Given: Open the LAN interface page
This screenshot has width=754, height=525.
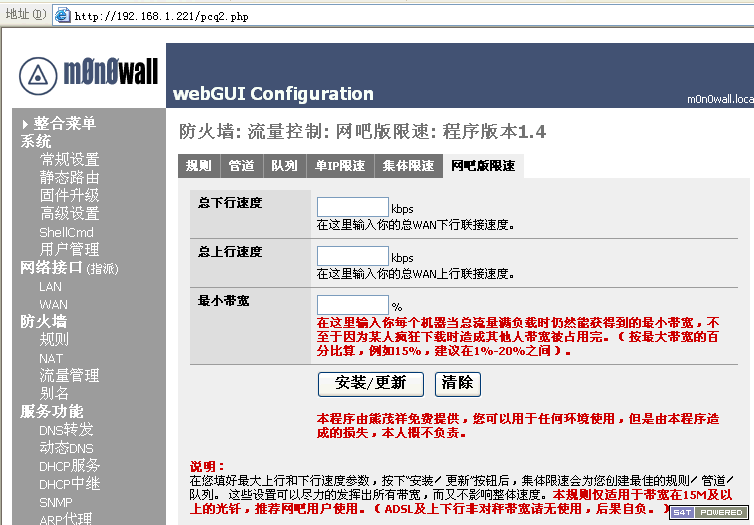Looking at the screenshot, I should pos(50,287).
